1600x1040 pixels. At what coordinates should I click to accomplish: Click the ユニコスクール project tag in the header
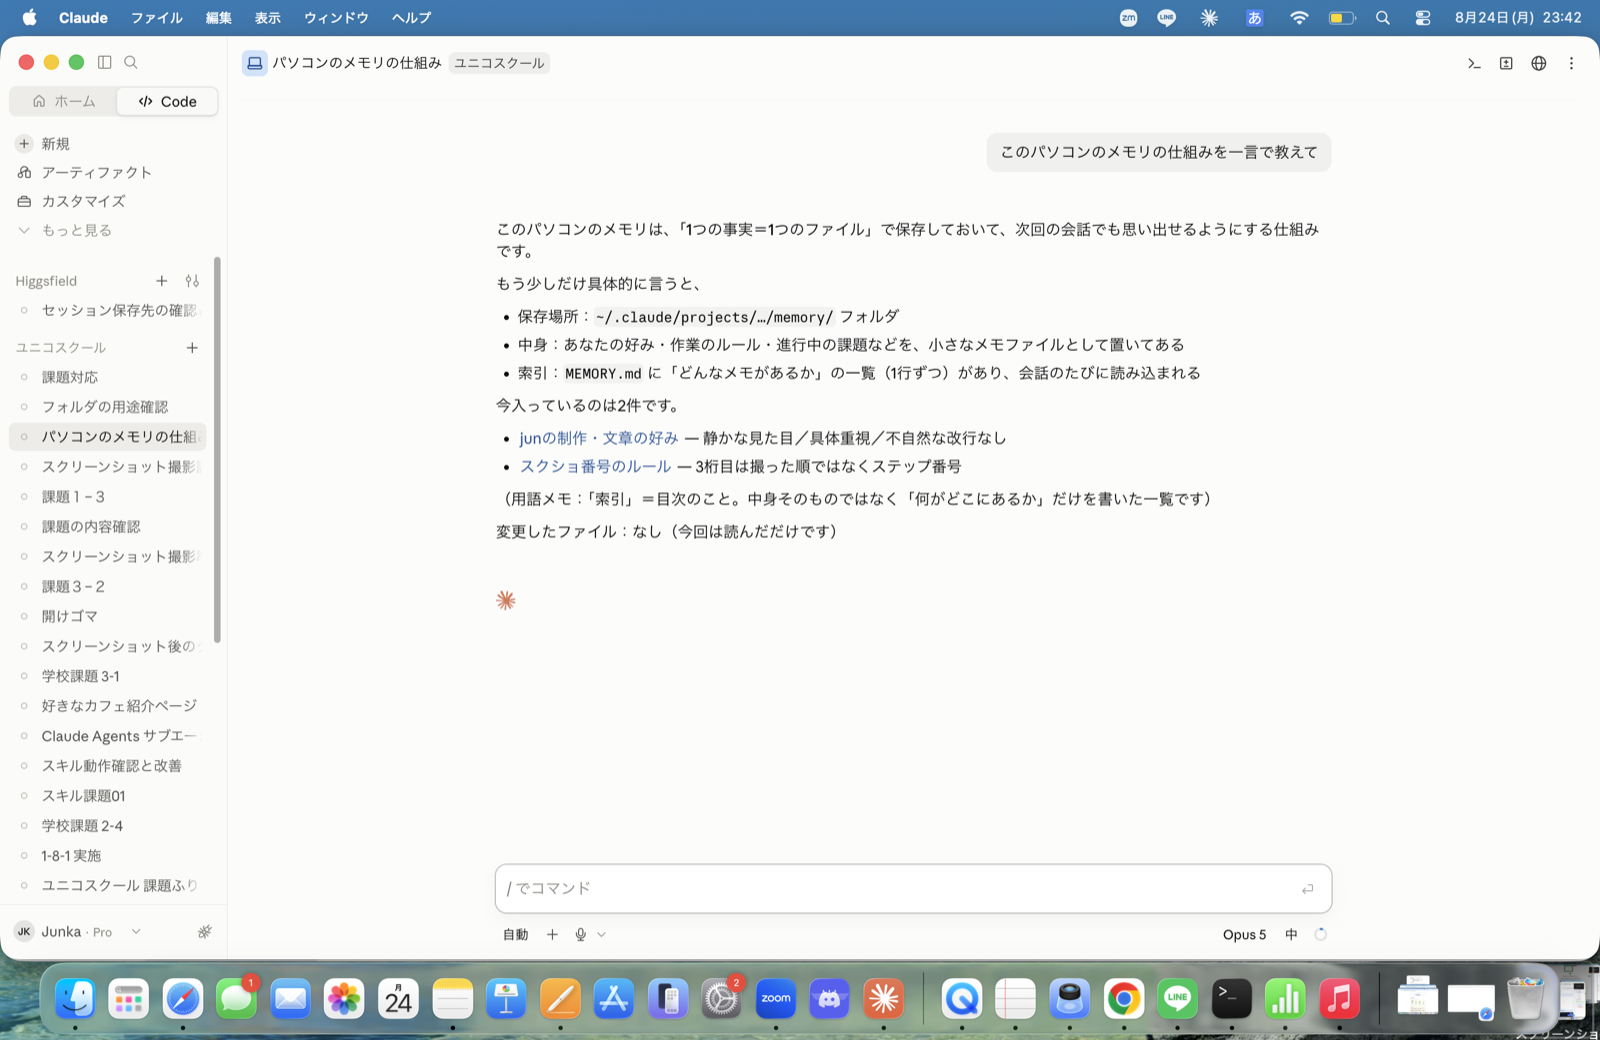point(499,63)
